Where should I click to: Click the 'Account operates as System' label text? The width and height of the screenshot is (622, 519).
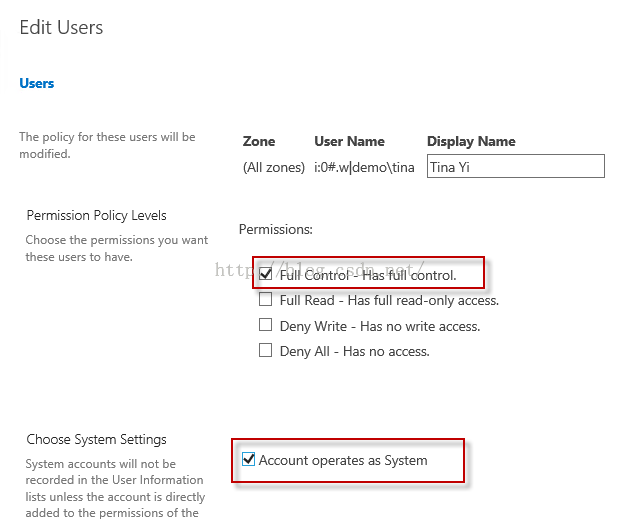click(343, 460)
